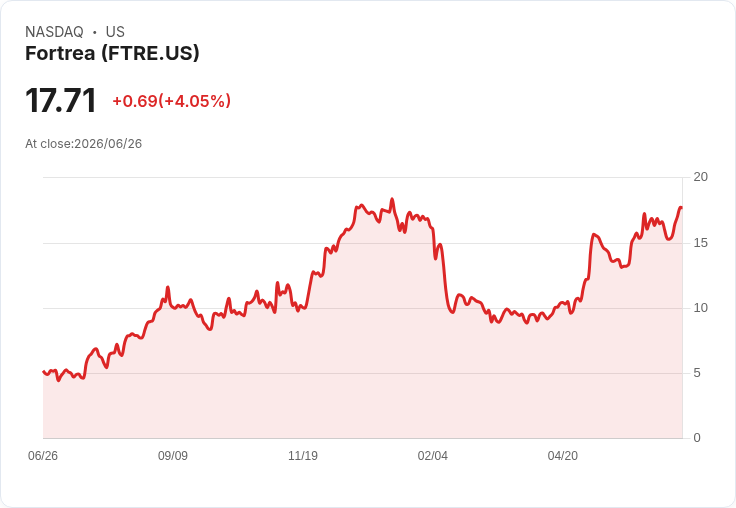Click the 04/20 x-axis date label

click(563, 456)
